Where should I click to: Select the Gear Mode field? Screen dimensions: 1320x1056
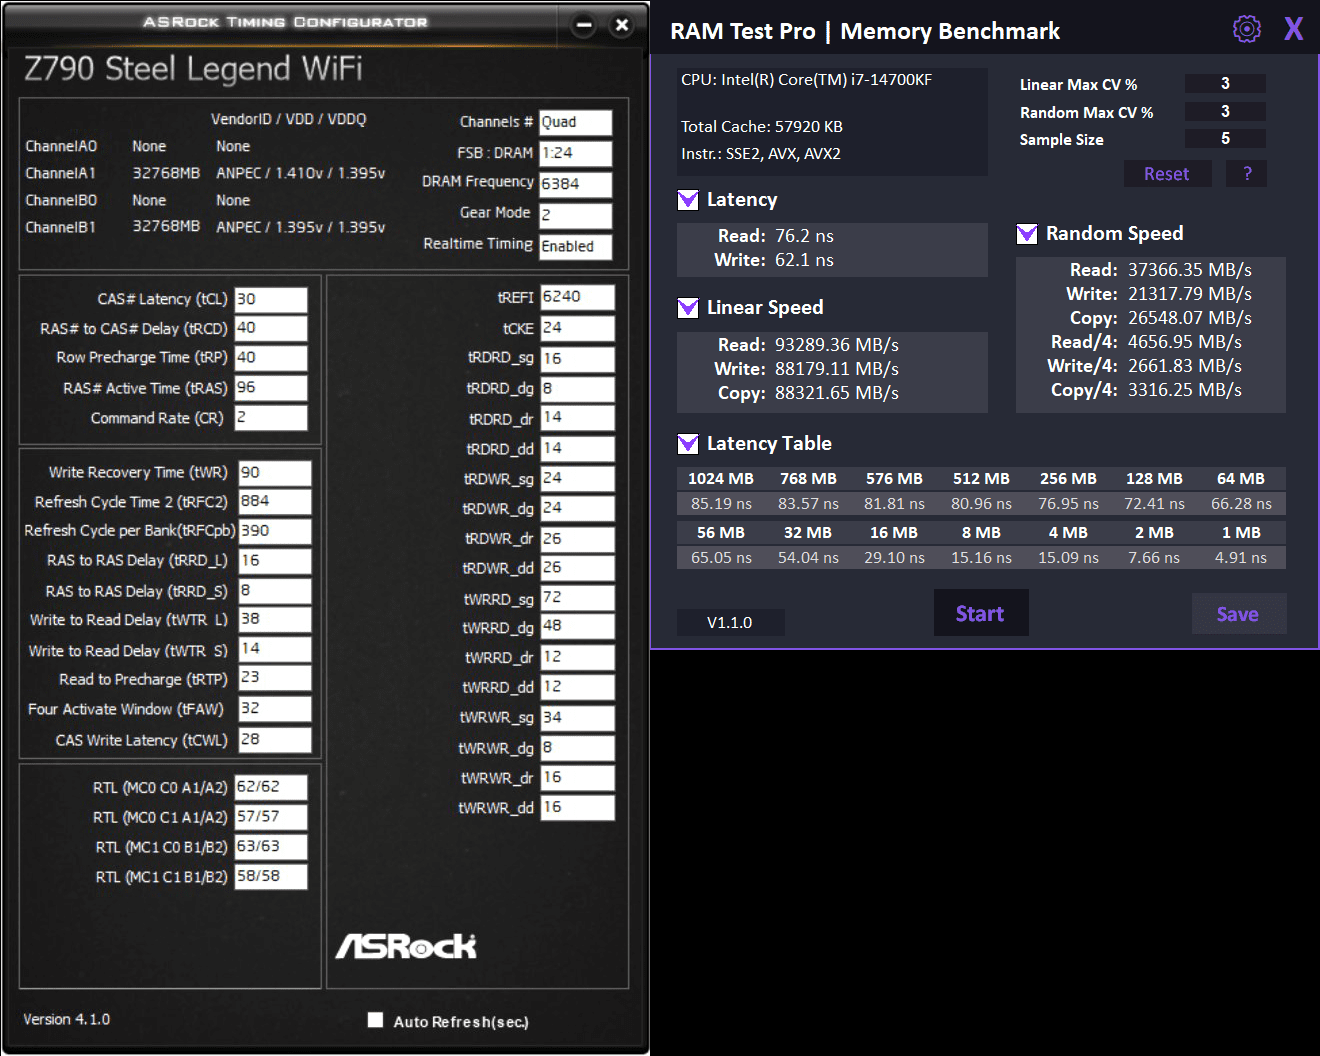(x=575, y=216)
